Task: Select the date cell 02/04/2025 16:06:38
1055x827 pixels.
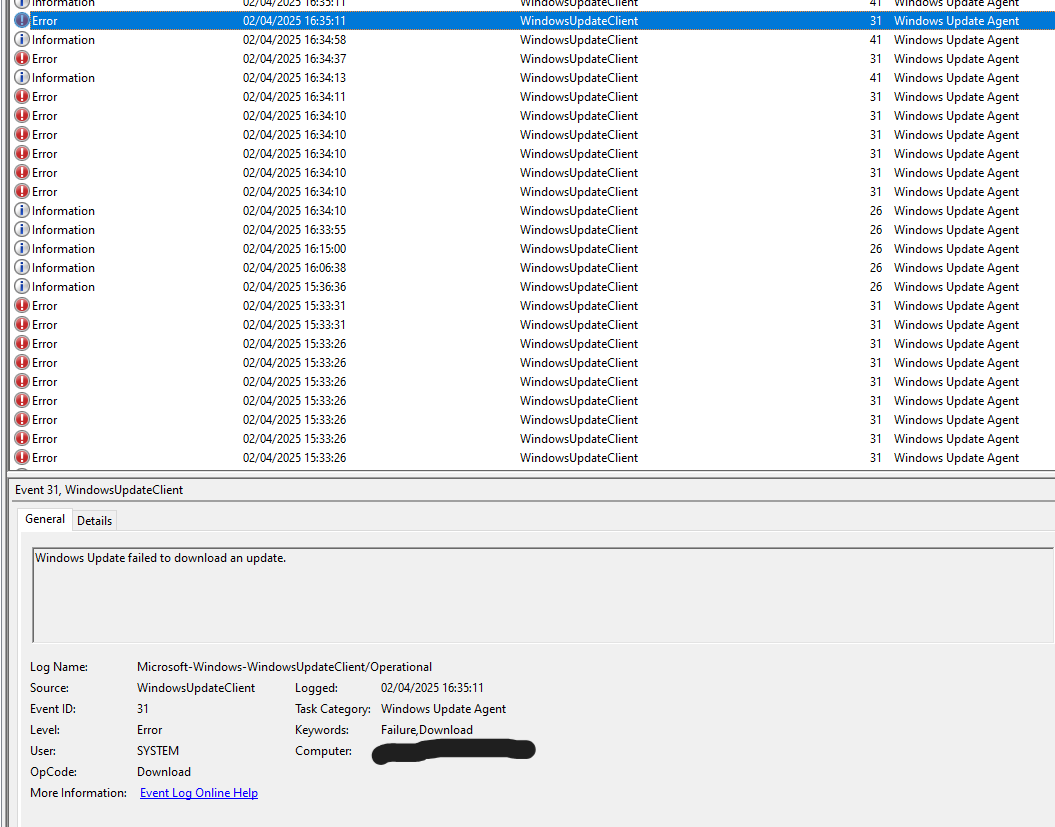Action: click(x=294, y=267)
